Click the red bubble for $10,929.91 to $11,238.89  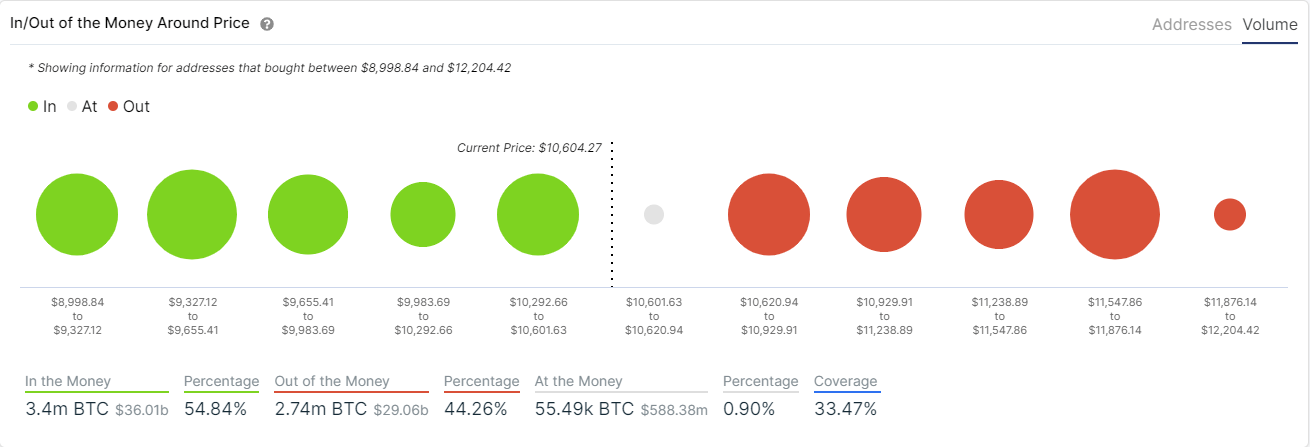coord(884,215)
